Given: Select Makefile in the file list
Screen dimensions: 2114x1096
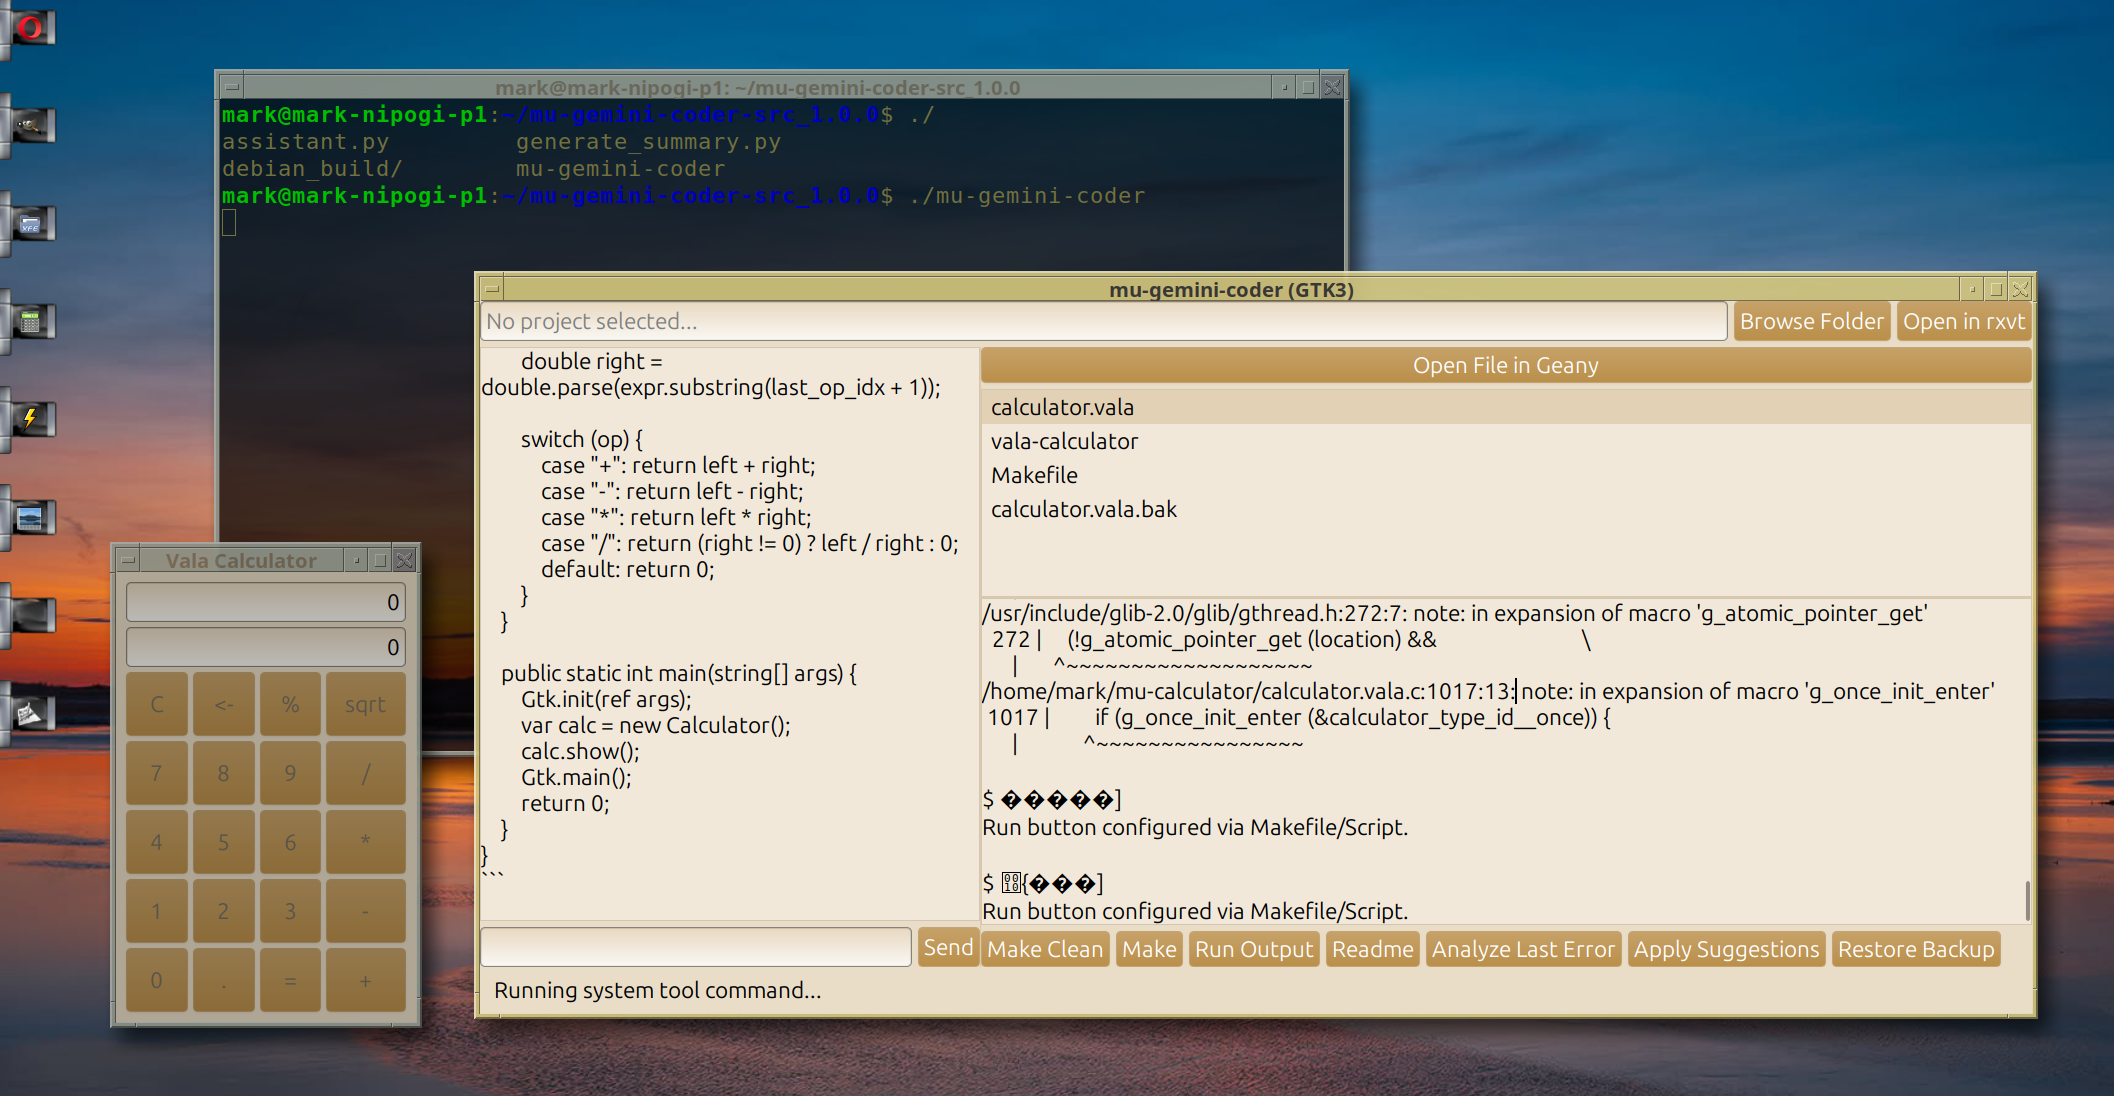Looking at the screenshot, I should point(1505,475).
